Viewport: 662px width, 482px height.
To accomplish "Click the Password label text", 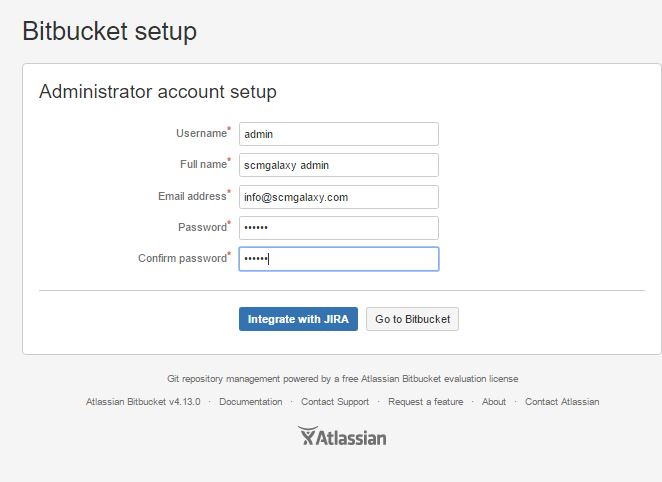I will coord(202,227).
